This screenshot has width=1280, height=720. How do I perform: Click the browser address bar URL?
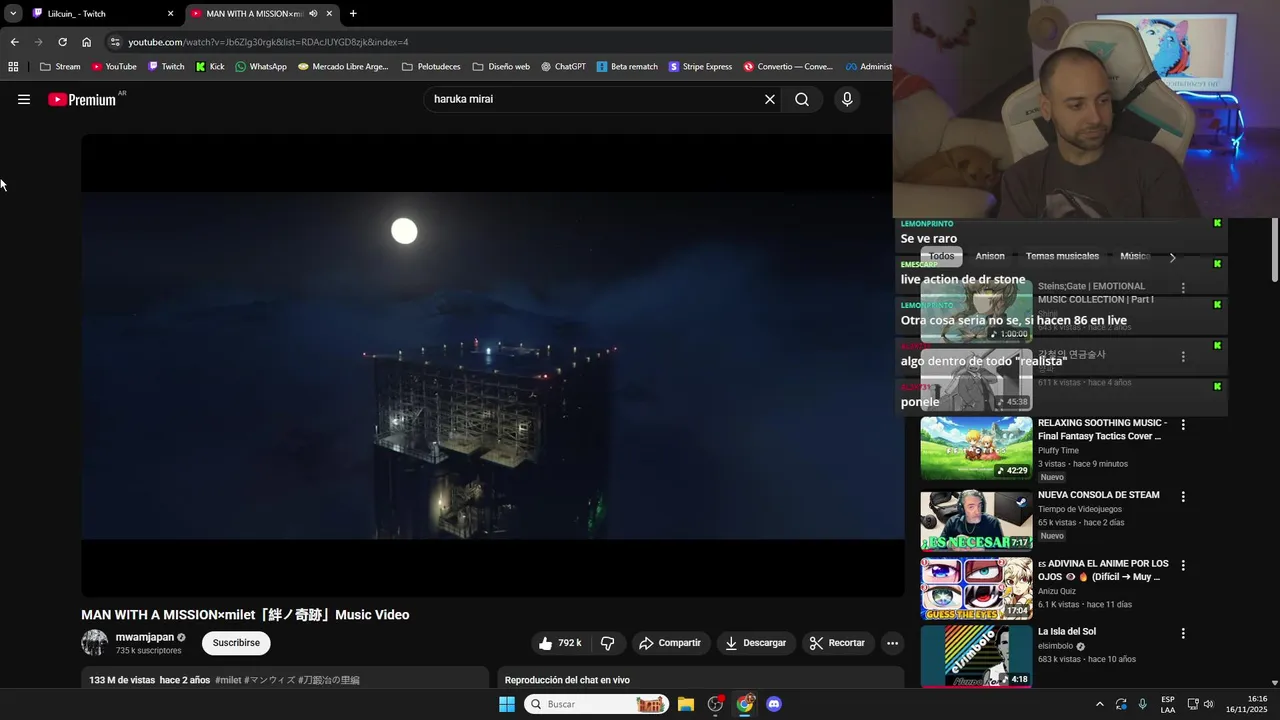pyautogui.click(x=268, y=42)
